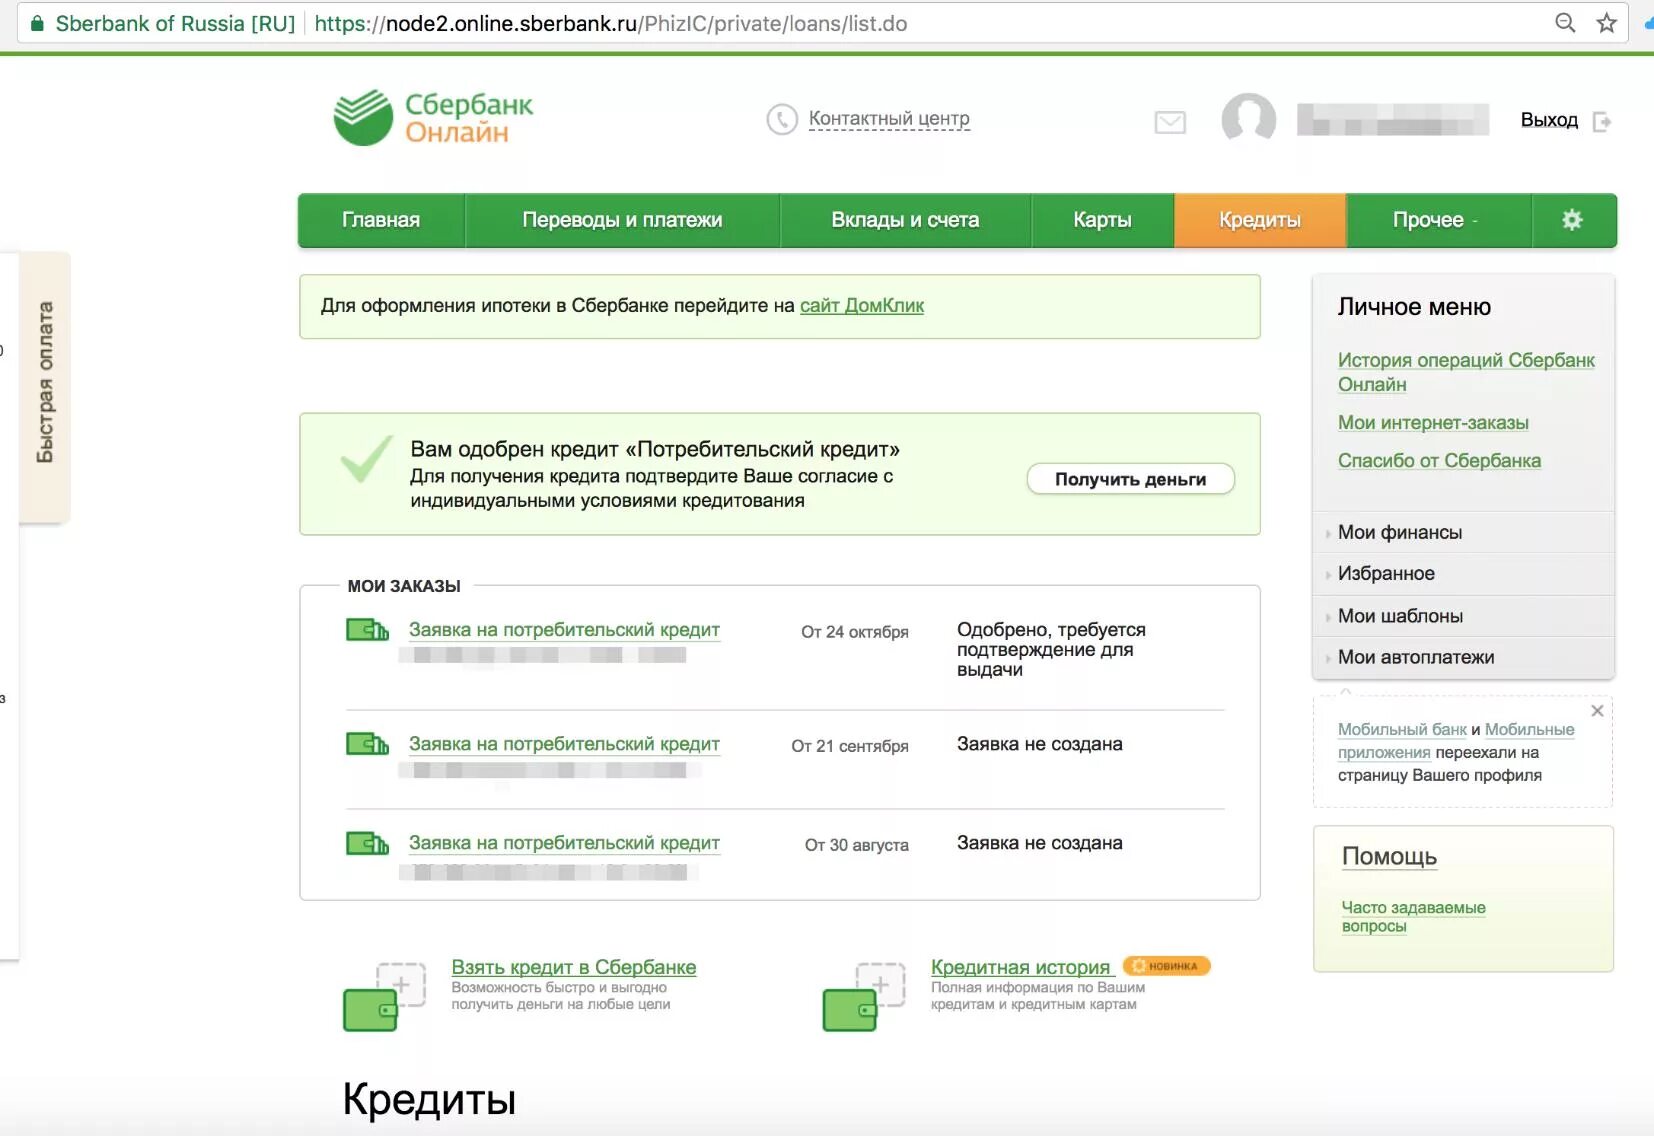
Task: Click the date text От 24 октября
Action: click(x=855, y=632)
